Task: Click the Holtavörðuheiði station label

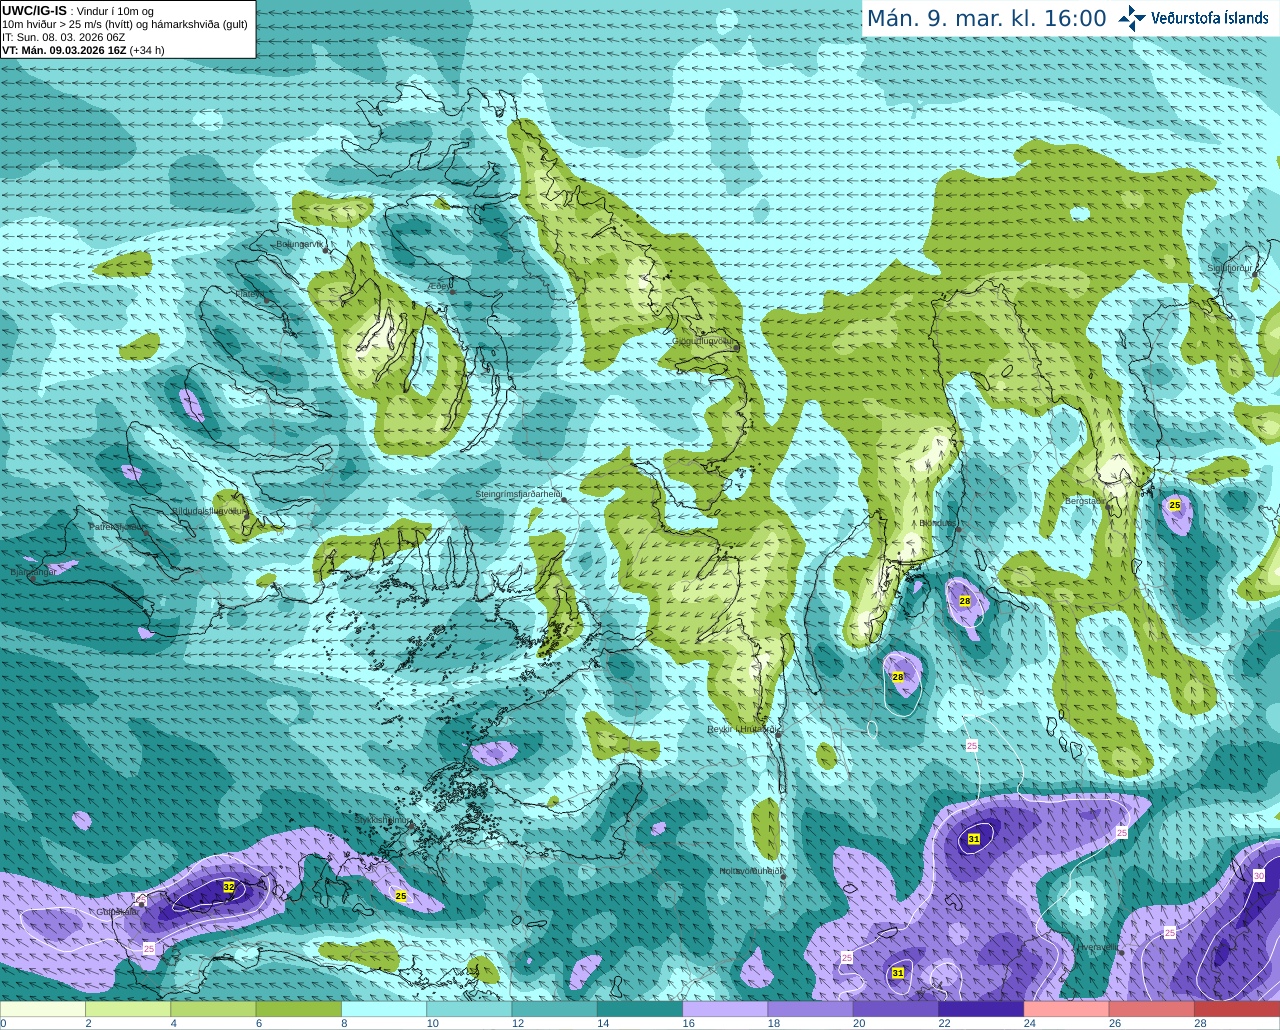Action: 750,871
